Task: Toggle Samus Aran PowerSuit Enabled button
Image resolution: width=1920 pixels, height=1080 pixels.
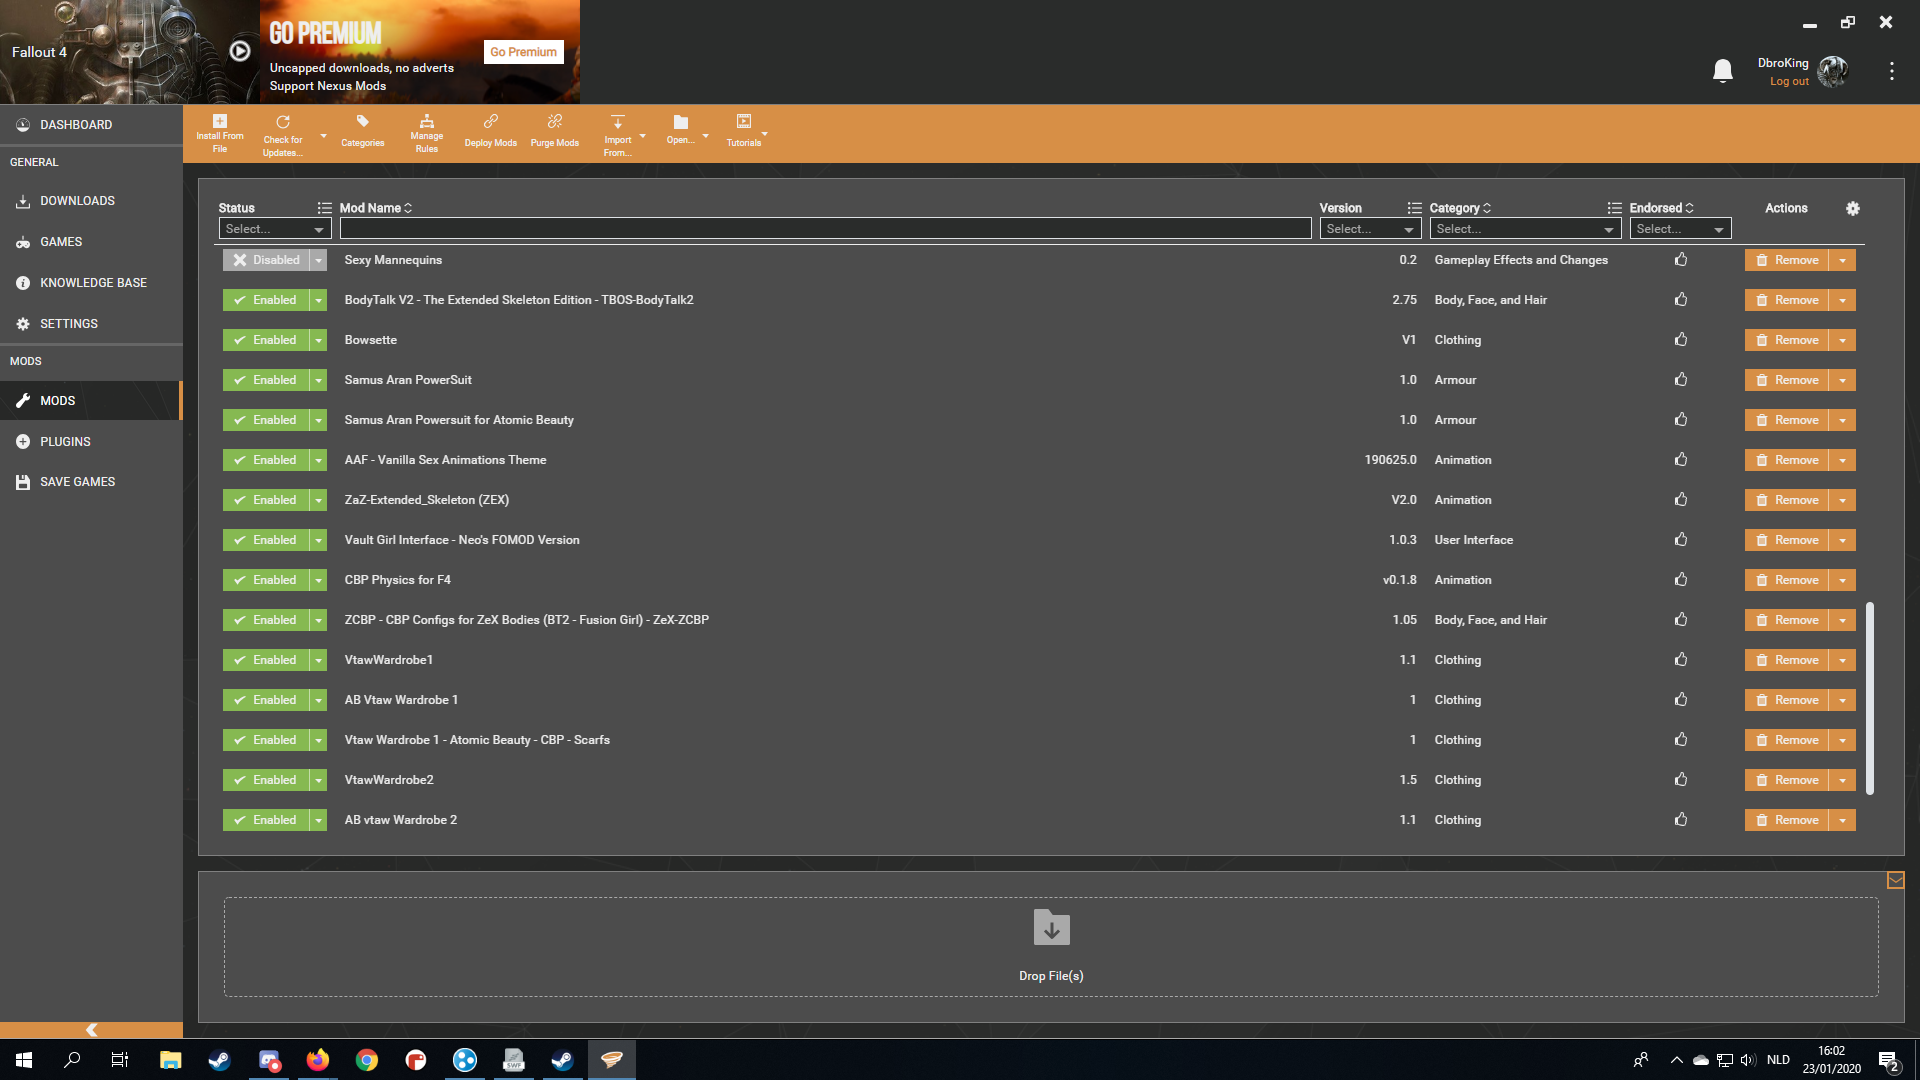Action: tap(266, 380)
